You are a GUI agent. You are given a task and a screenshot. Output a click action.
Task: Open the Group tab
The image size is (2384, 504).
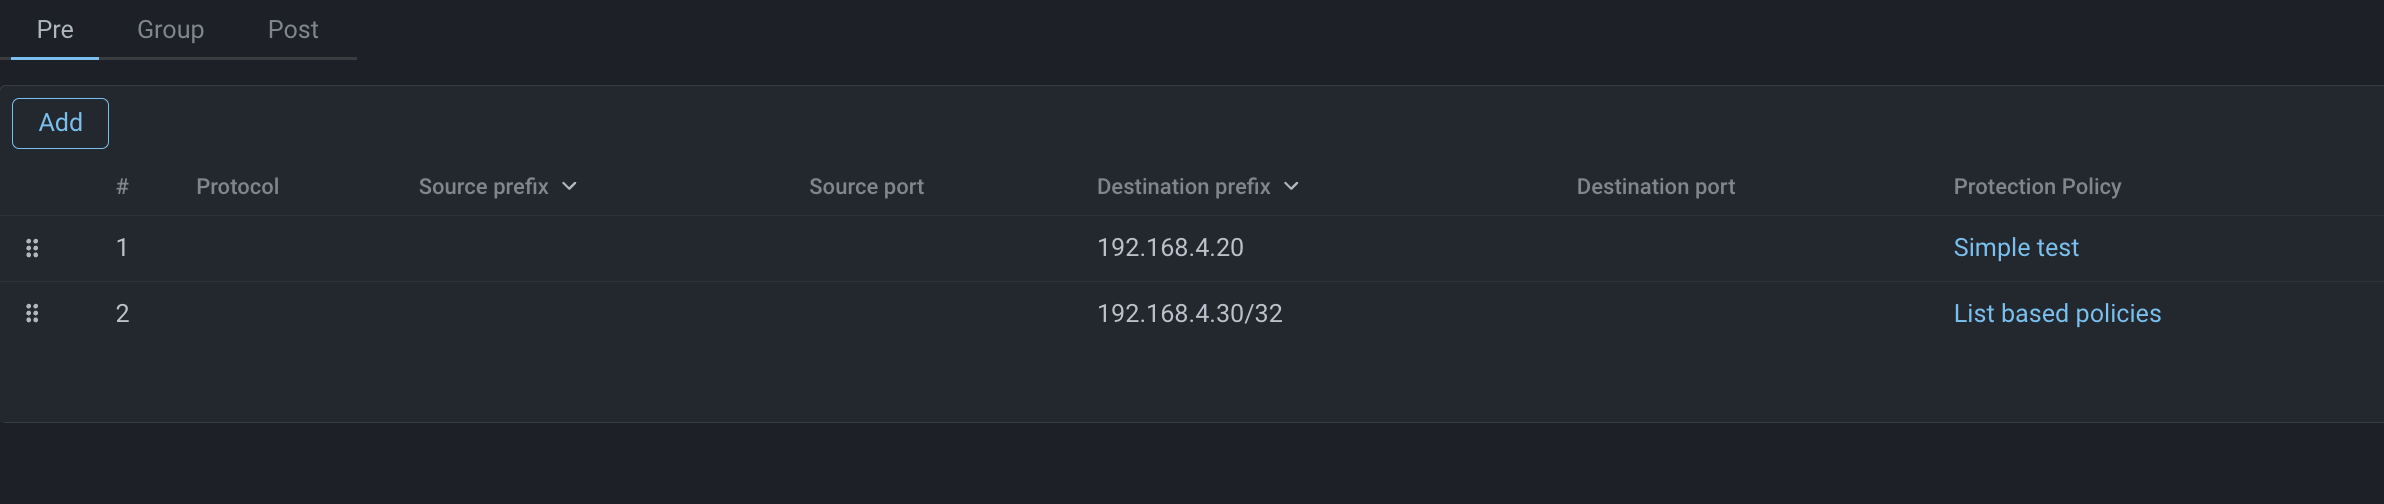[170, 30]
